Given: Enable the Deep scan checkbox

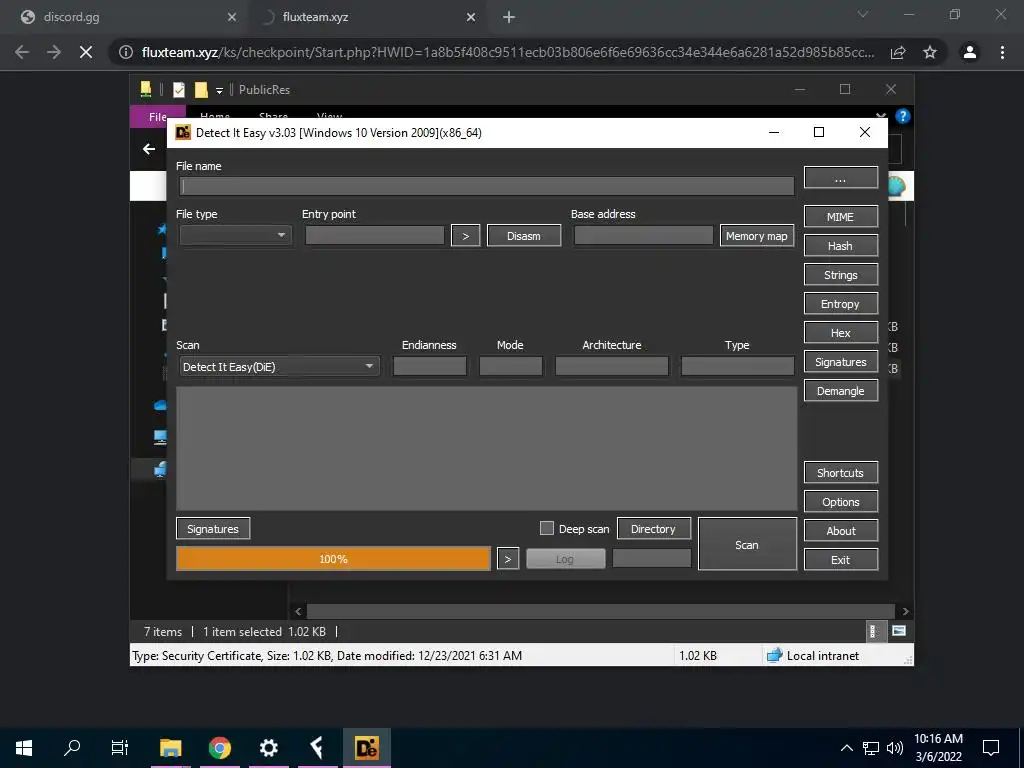Looking at the screenshot, I should tap(547, 528).
